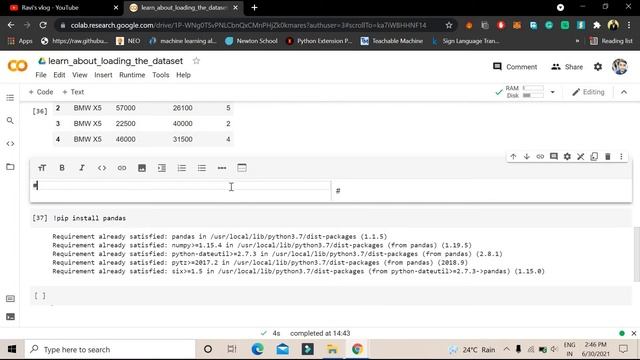640x360 pixels.
Task: Open the Help menu
Action: pyautogui.click(x=183, y=75)
